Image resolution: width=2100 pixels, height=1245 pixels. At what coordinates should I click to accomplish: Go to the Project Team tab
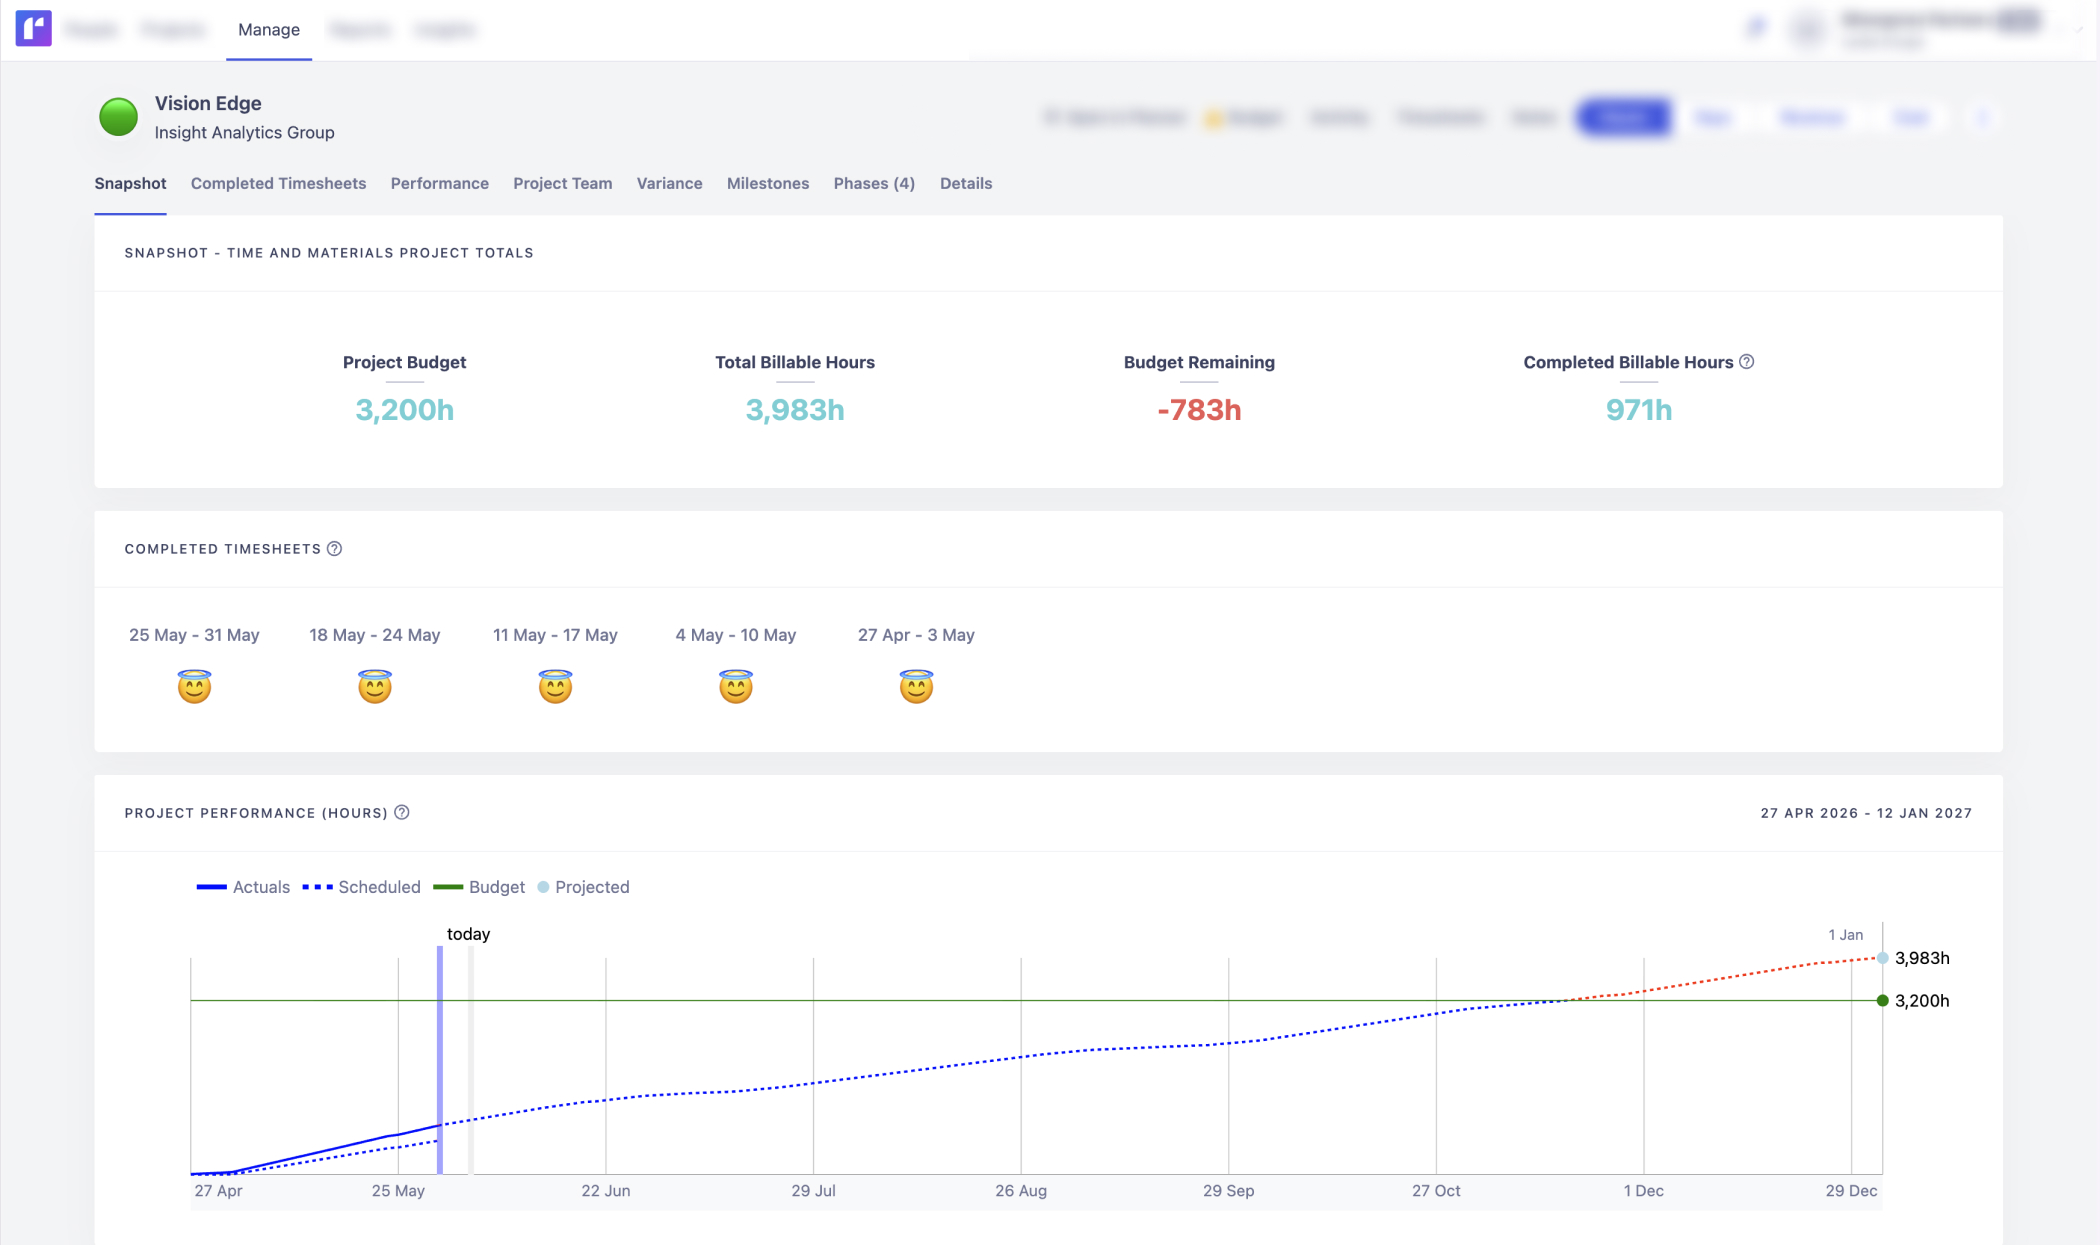(x=562, y=183)
